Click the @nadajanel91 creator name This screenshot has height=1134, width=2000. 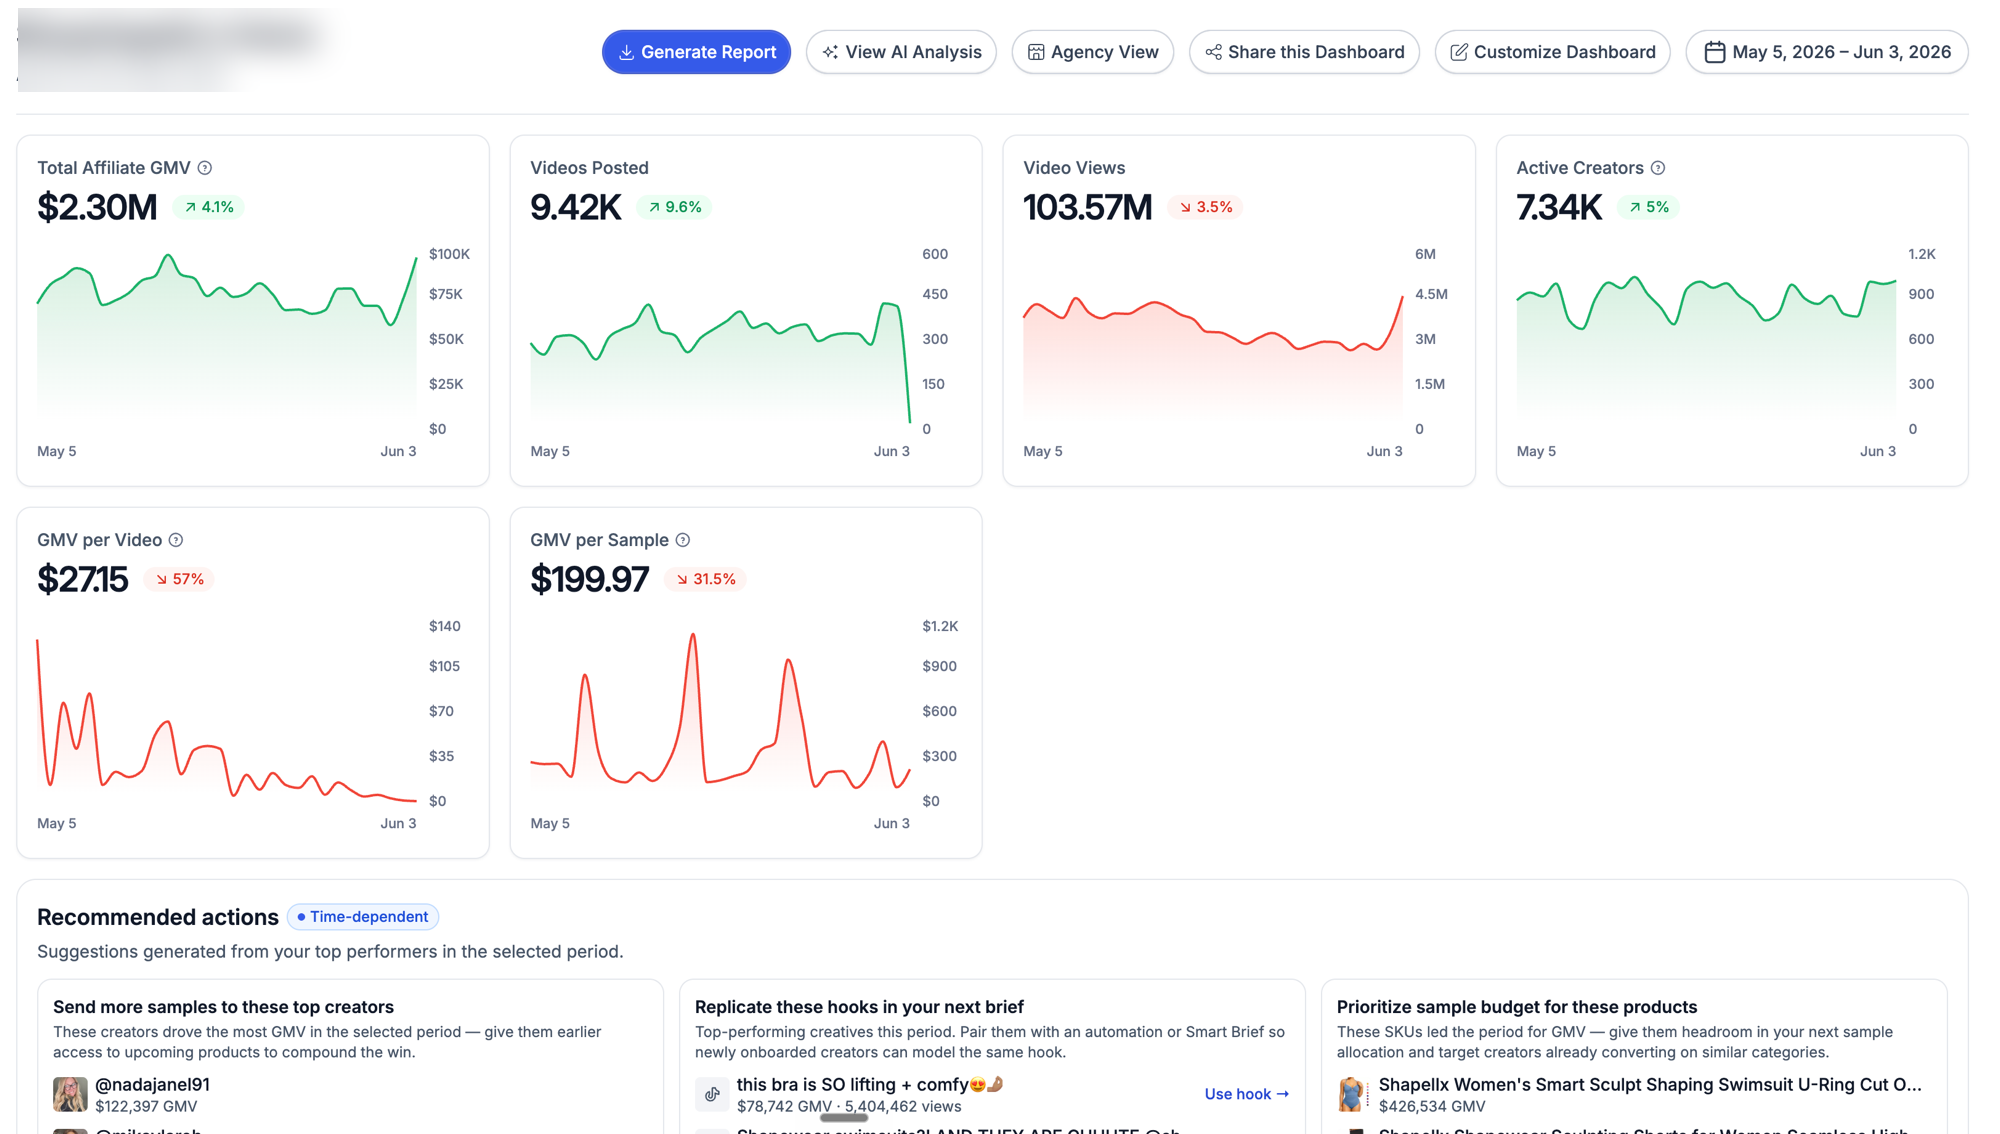pos(152,1084)
